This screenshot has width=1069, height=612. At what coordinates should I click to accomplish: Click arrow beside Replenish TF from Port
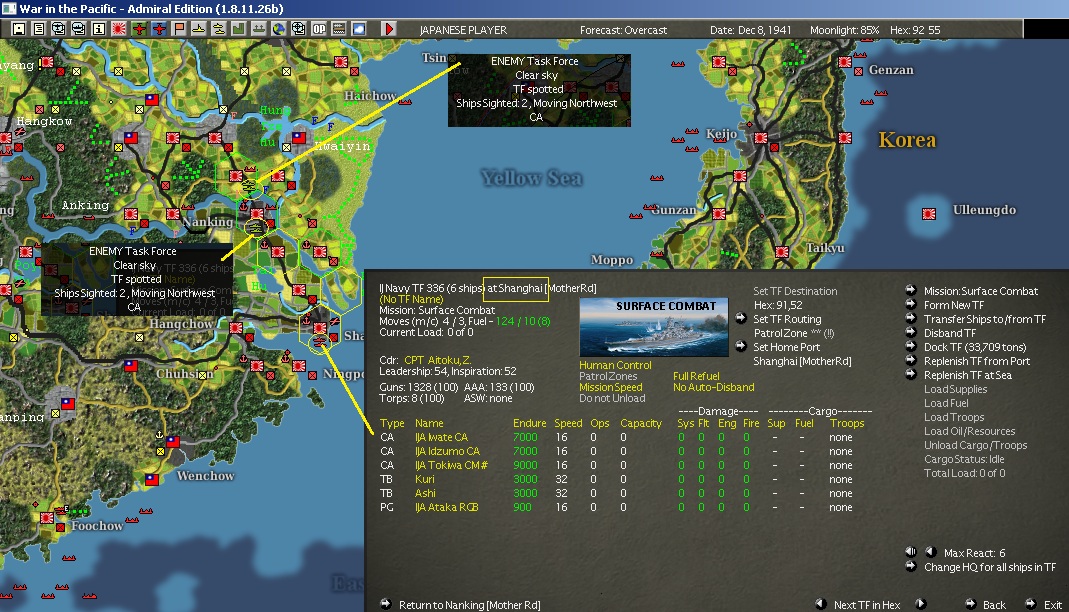pyautogui.click(x=911, y=360)
